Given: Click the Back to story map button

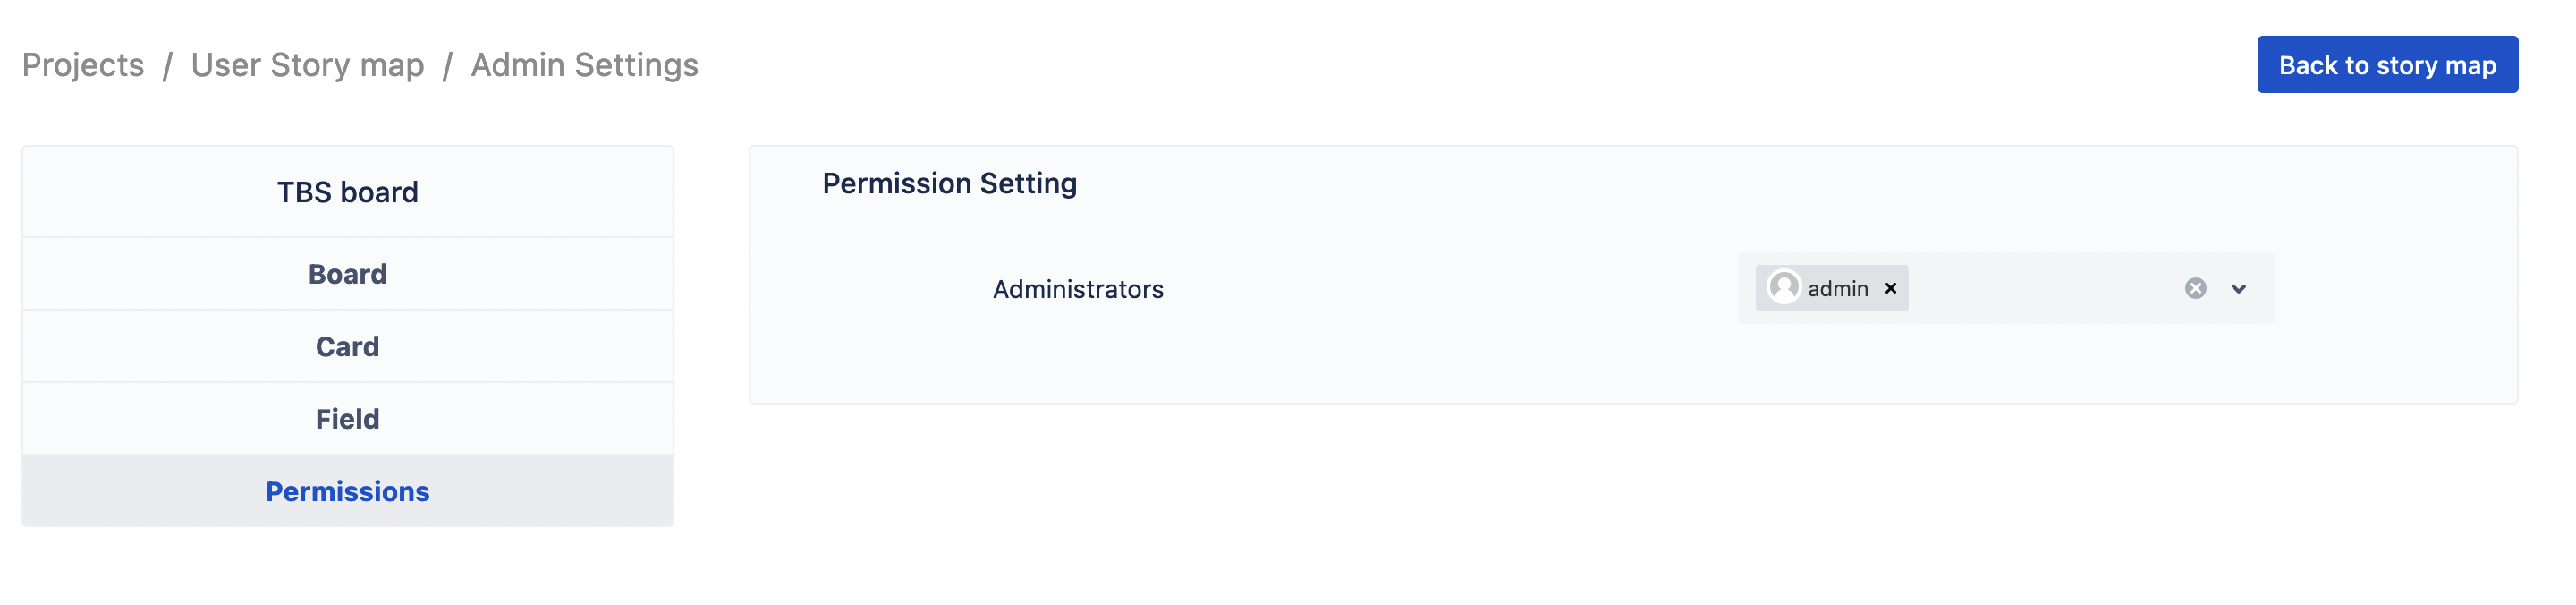Looking at the screenshot, I should pos(2386,65).
